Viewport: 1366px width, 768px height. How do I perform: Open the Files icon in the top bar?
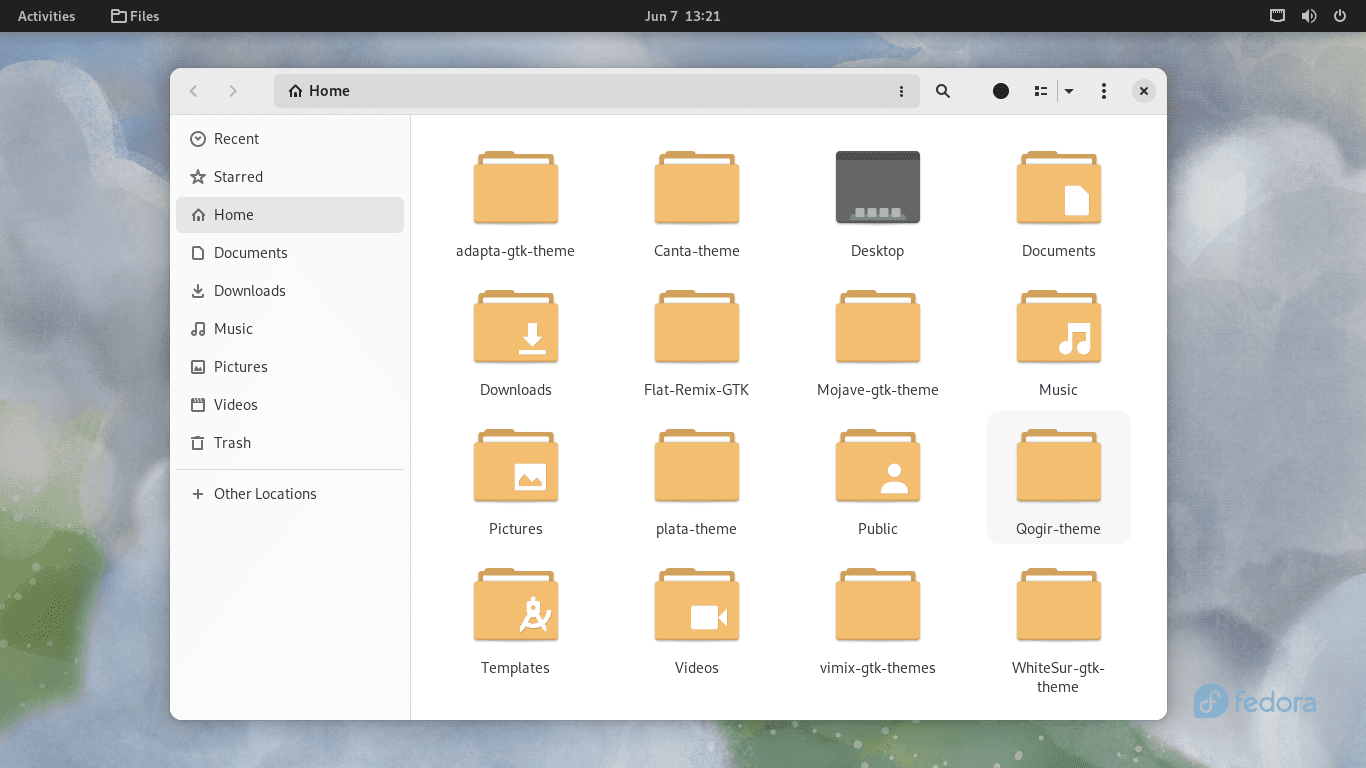[x=134, y=16]
